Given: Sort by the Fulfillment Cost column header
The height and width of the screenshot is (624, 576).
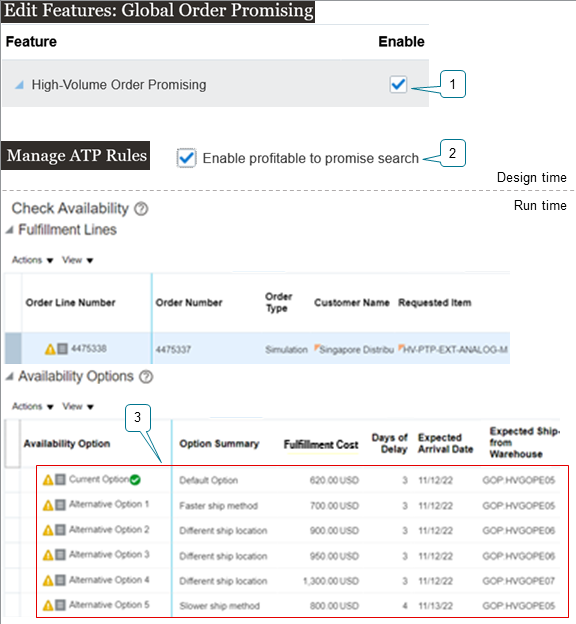Looking at the screenshot, I should (321, 445).
